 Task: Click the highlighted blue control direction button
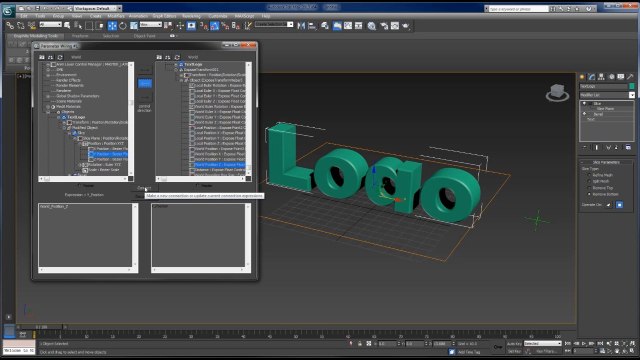coord(145,84)
